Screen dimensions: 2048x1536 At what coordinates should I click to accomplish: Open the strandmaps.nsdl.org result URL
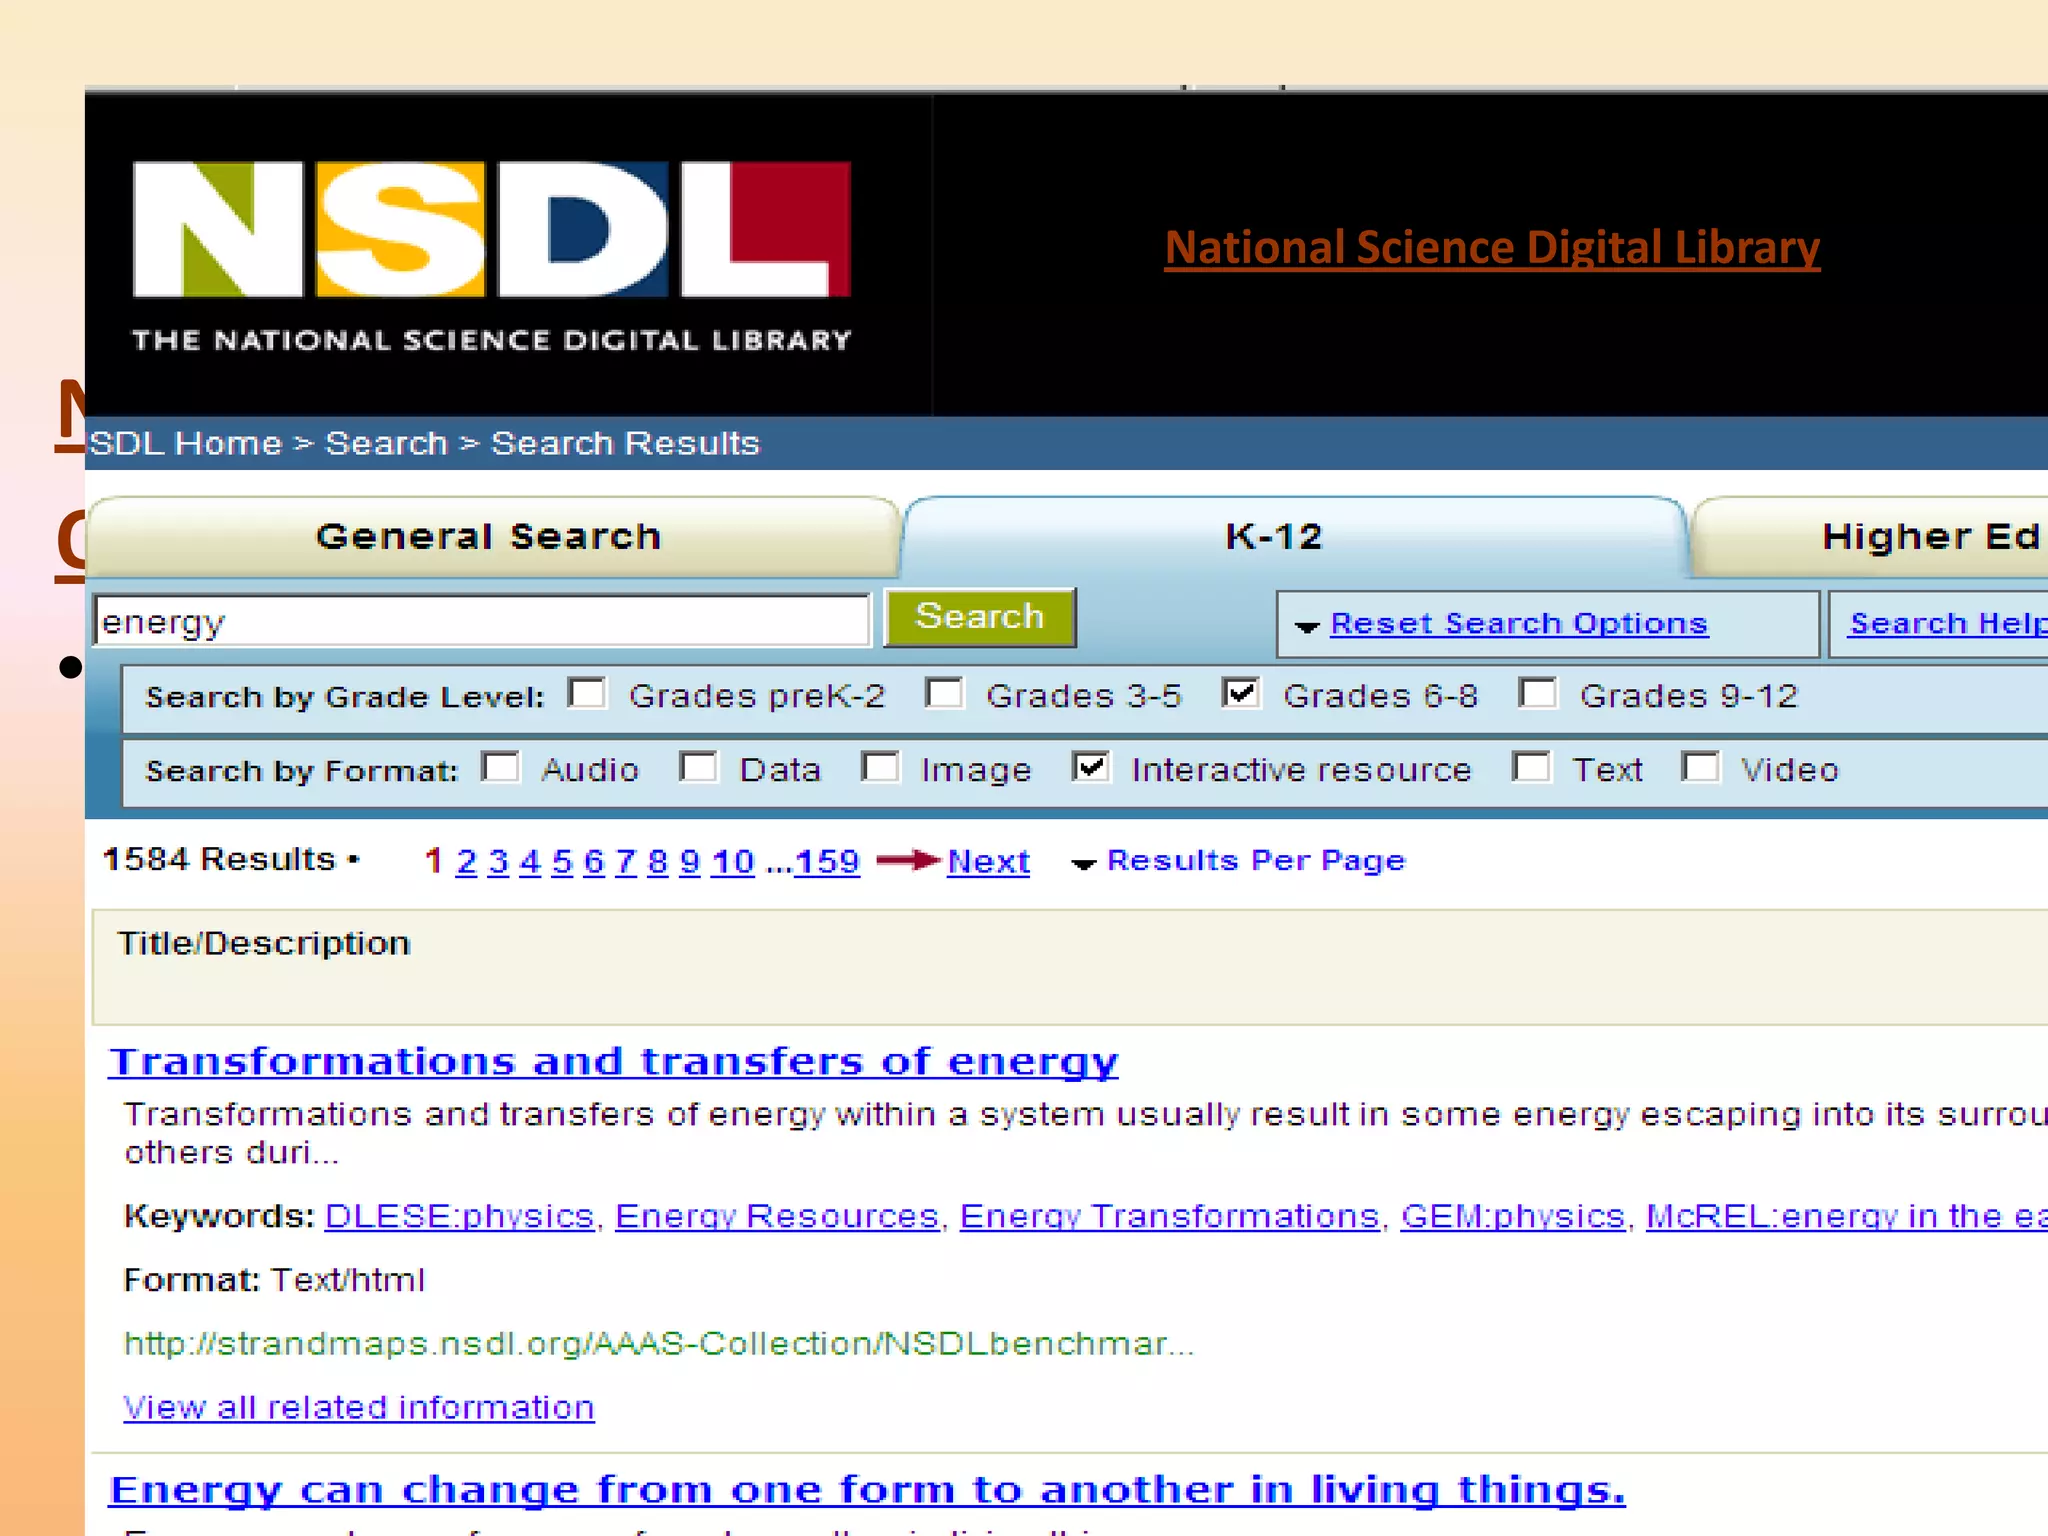[658, 1343]
